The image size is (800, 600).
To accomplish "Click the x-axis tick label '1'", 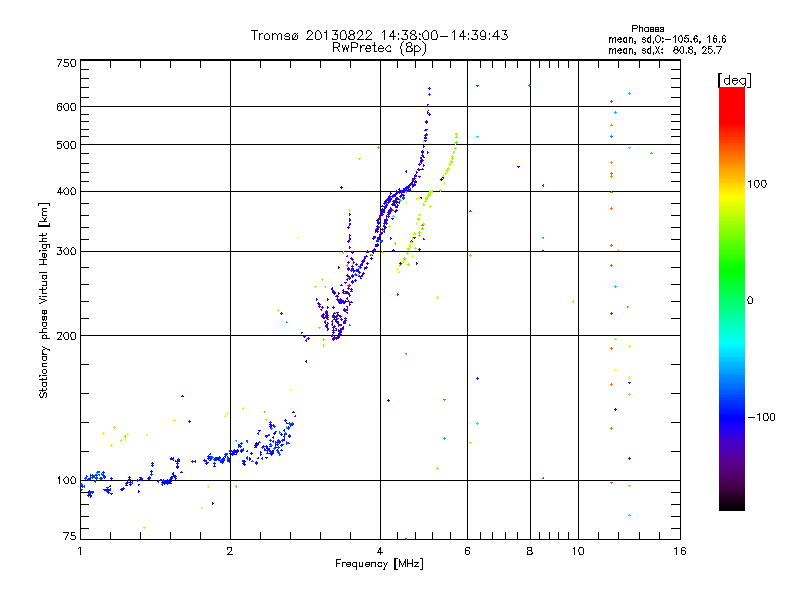I will coord(80,551).
